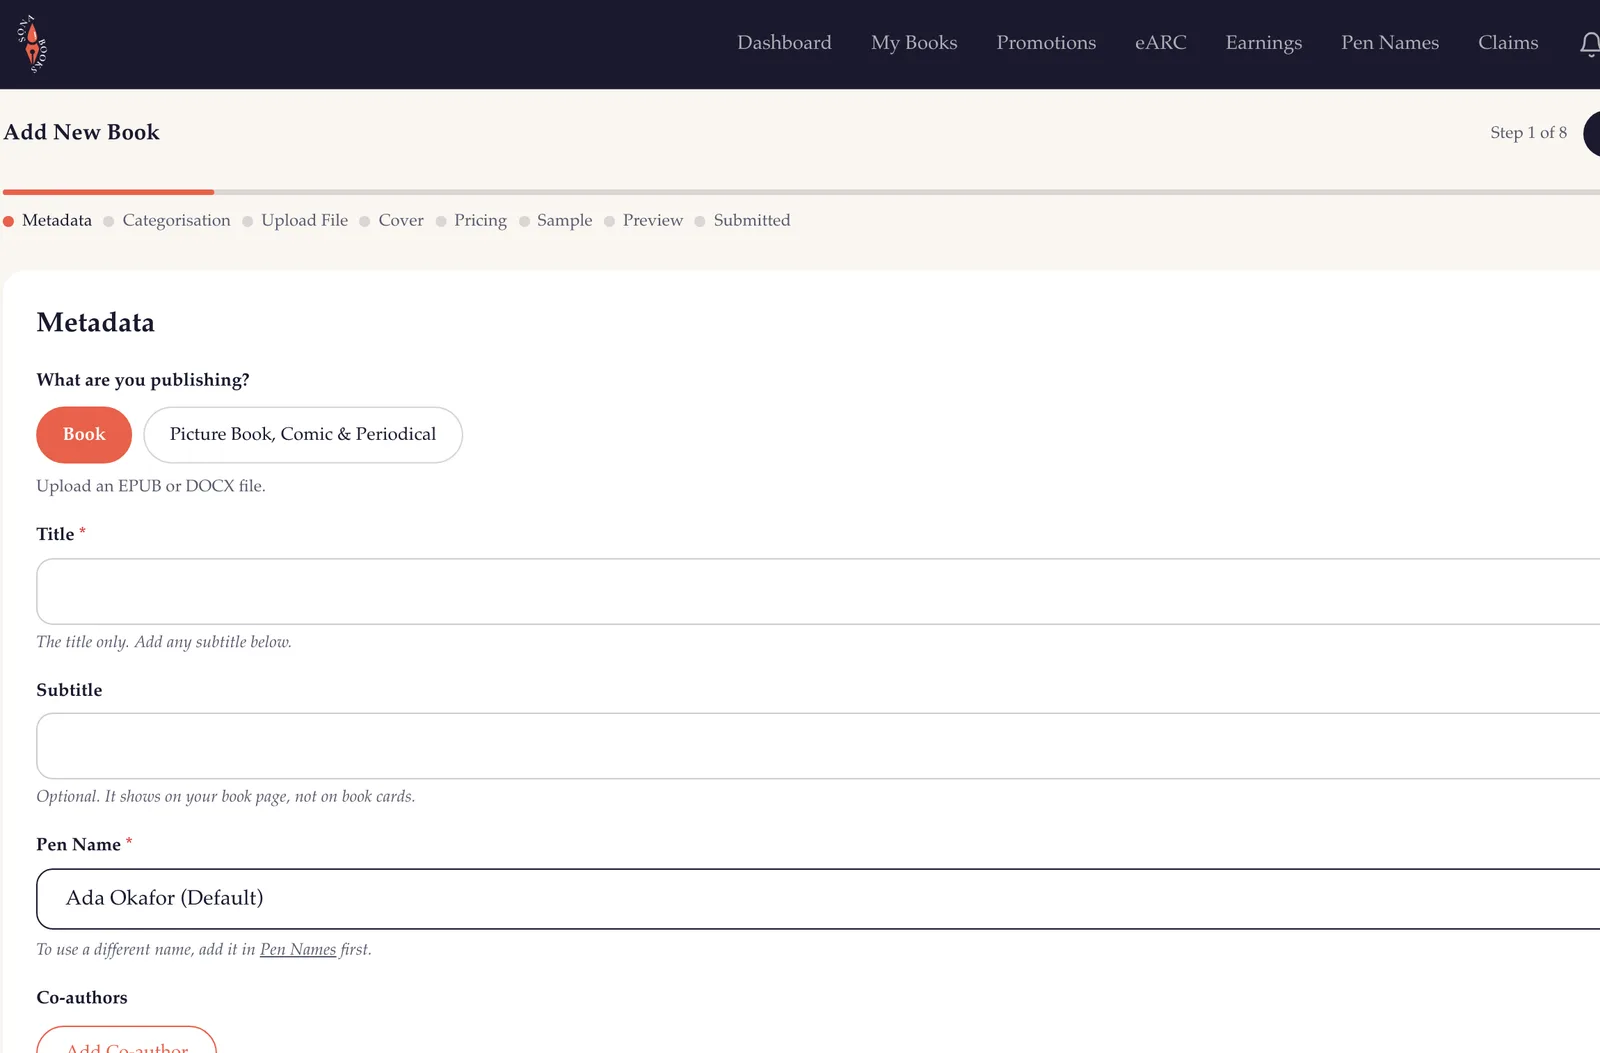Follow the Pen Names link in hint text

tap(298, 950)
